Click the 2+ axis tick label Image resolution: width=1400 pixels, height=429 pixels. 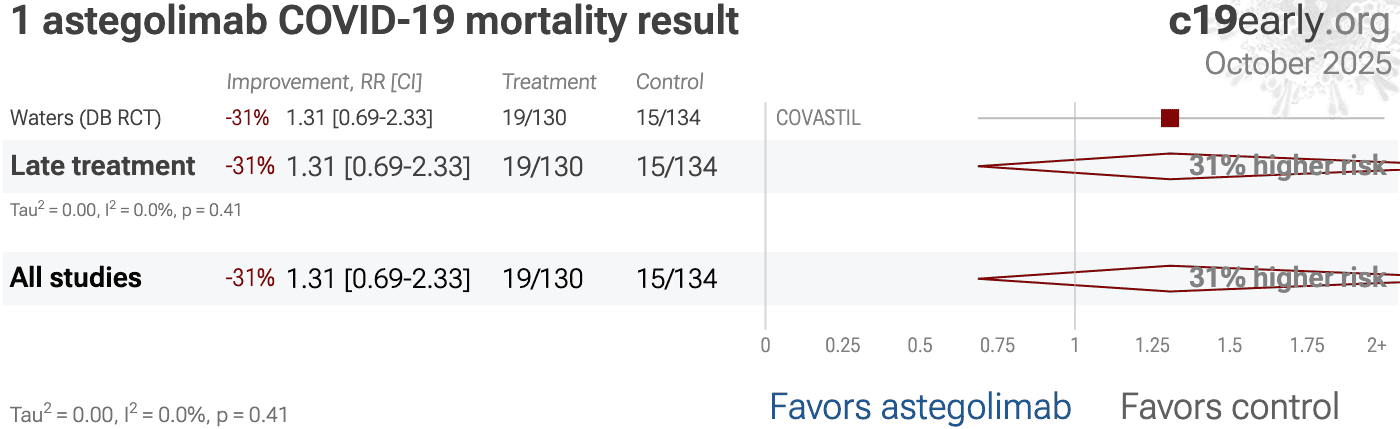pos(1376,346)
